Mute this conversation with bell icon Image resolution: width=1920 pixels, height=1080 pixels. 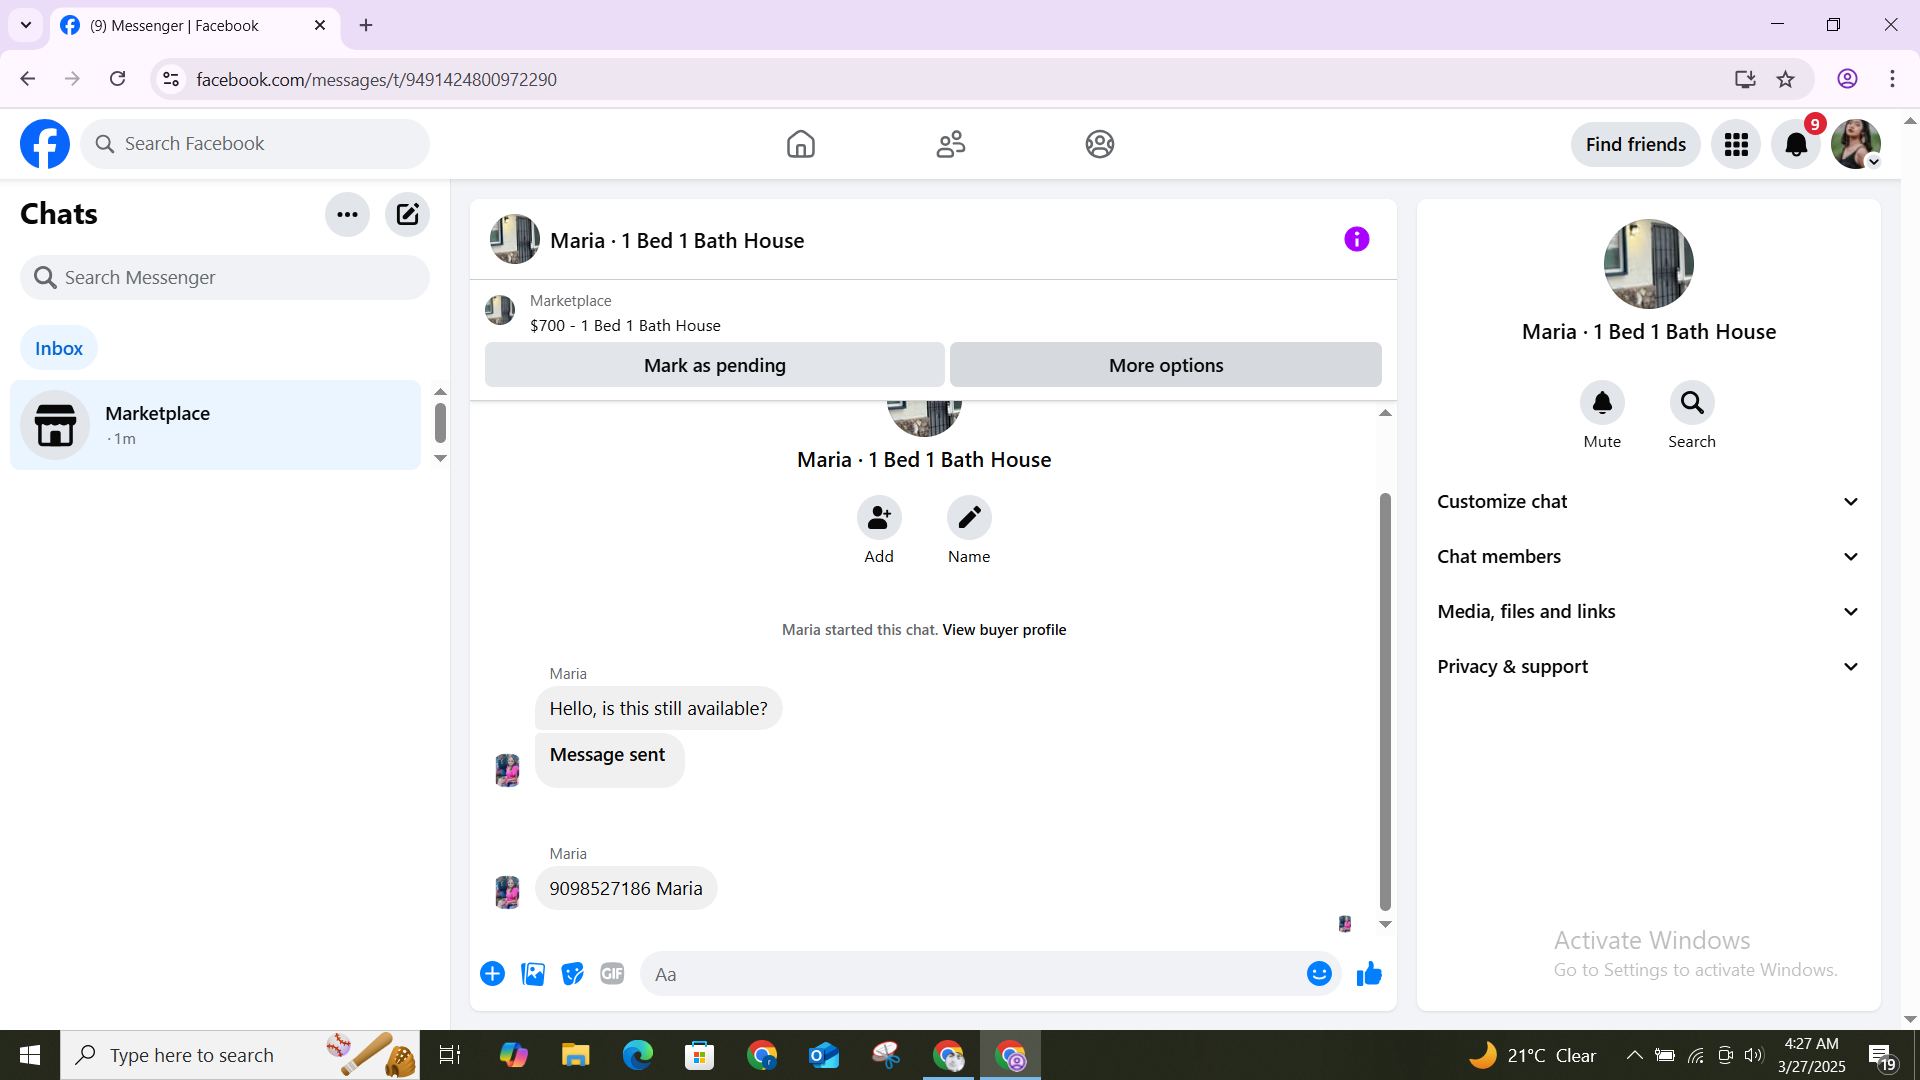tap(1602, 403)
